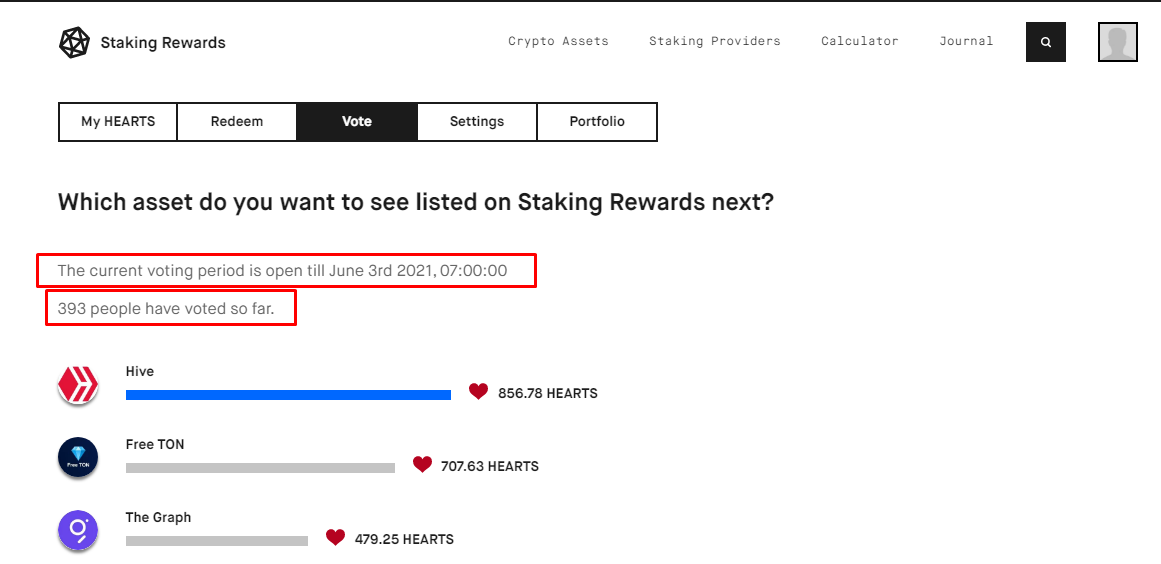Click the heart icon next to 856.78 HEARTS
This screenshot has height=564, width=1161.
point(478,392)
